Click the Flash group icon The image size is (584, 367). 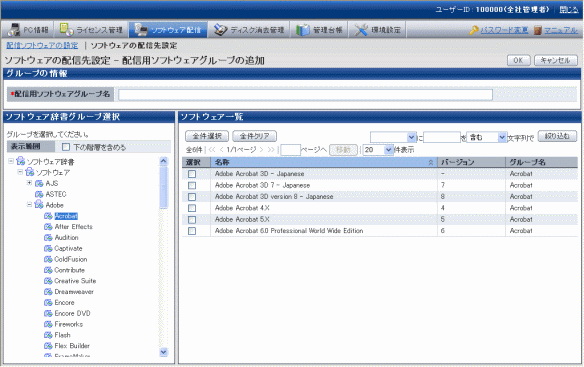click(48, 335)
